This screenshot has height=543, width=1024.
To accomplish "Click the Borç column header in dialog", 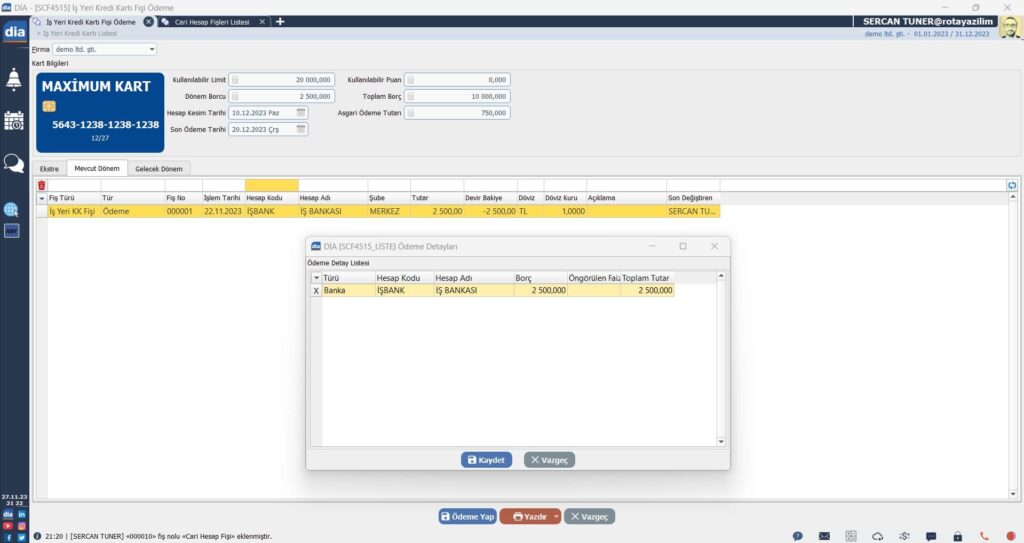I will pyautogui.click(x=540, y=278).
